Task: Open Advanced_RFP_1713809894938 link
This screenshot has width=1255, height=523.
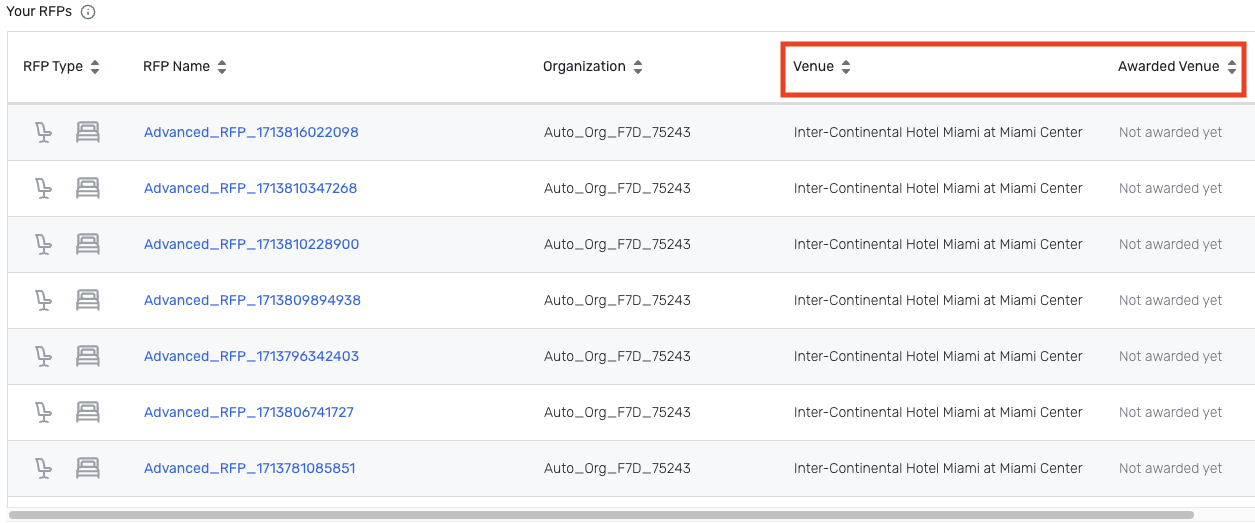Action: click(252, 300)
